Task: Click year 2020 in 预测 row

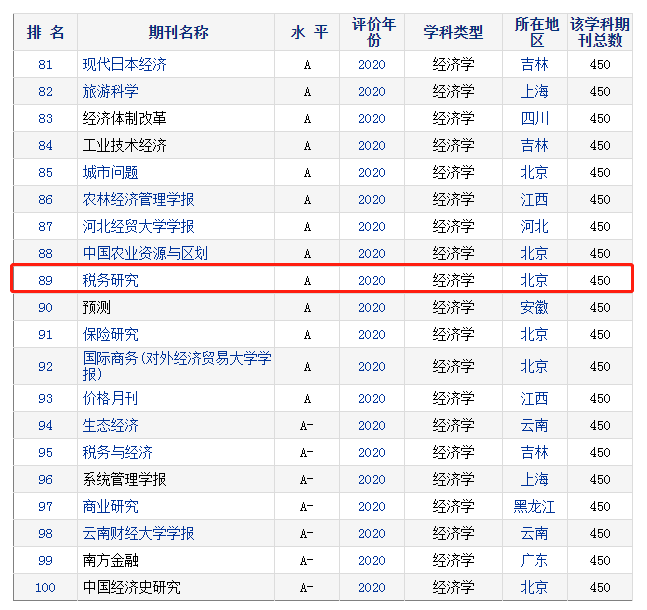Action: pos(372,307)
